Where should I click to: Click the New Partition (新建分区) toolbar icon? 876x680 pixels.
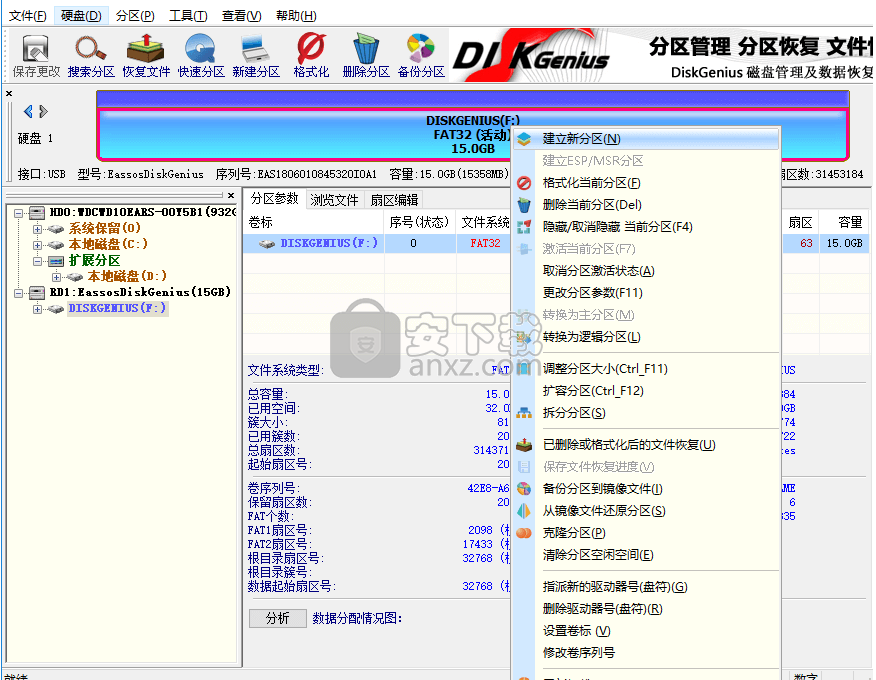coord(256,56)
